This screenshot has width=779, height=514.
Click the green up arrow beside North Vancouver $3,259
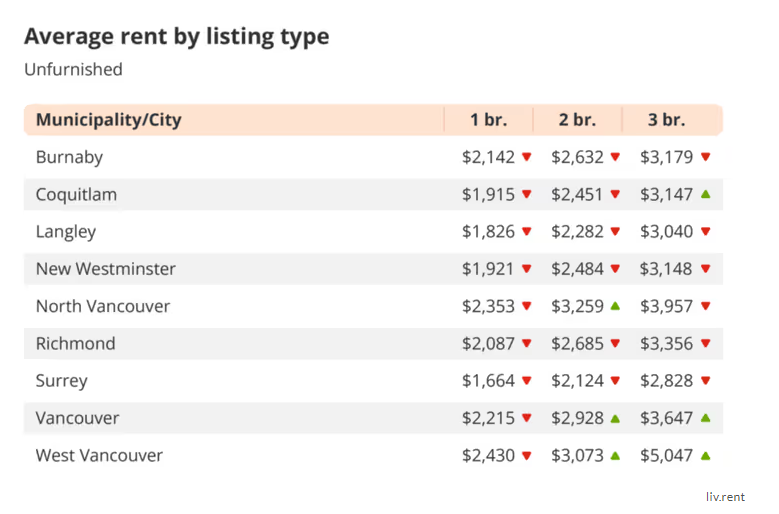[x=615, y=306]
